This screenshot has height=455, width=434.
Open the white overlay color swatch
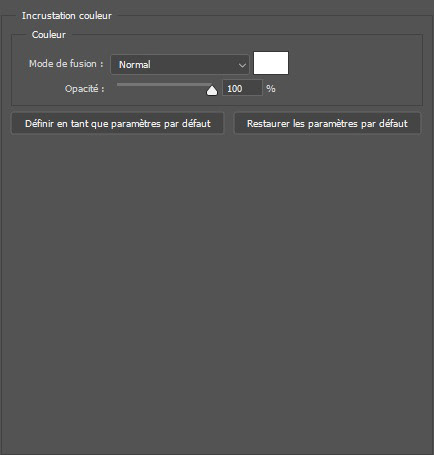coord(271,63)
